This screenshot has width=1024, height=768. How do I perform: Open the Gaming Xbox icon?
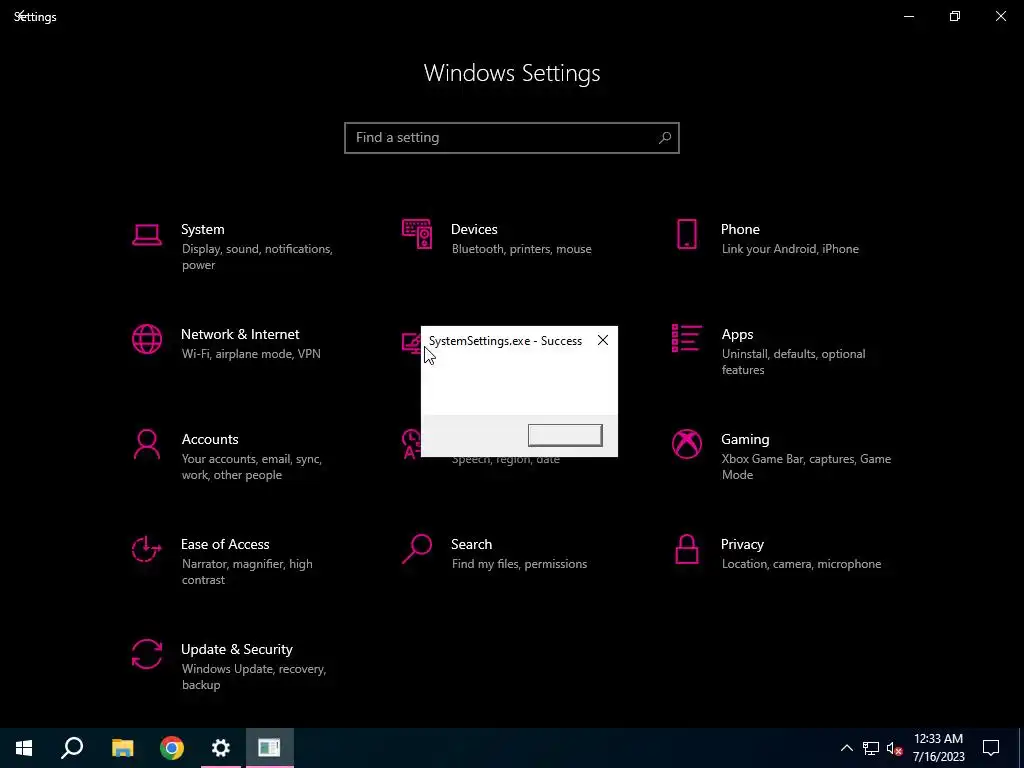click(x=686, y=444)
